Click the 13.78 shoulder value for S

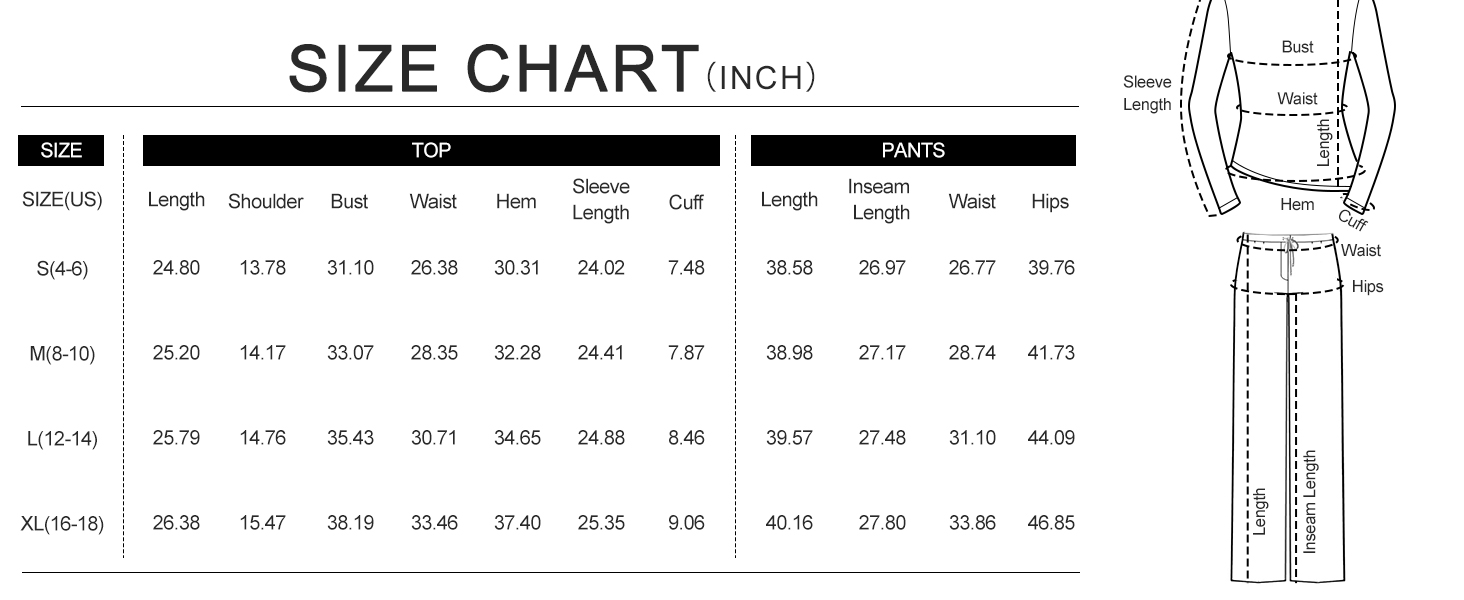[x=262, y=268]
